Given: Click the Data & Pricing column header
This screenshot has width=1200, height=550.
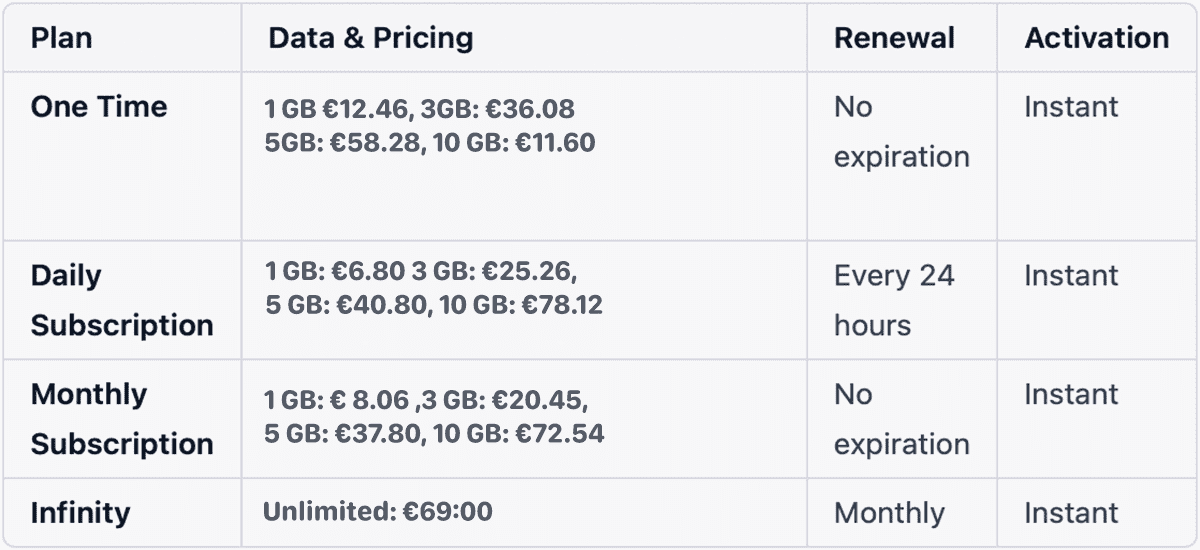Looking at the screenshot, I should (370, 38).
